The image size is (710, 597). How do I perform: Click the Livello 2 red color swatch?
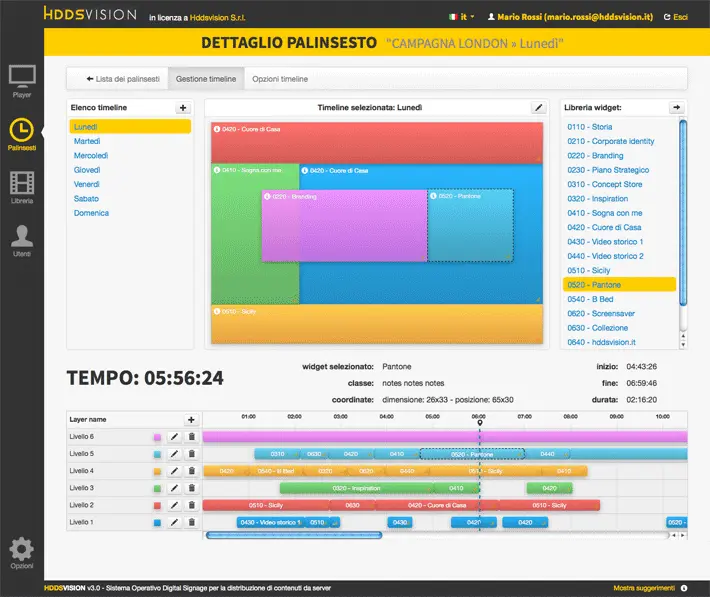157,506
